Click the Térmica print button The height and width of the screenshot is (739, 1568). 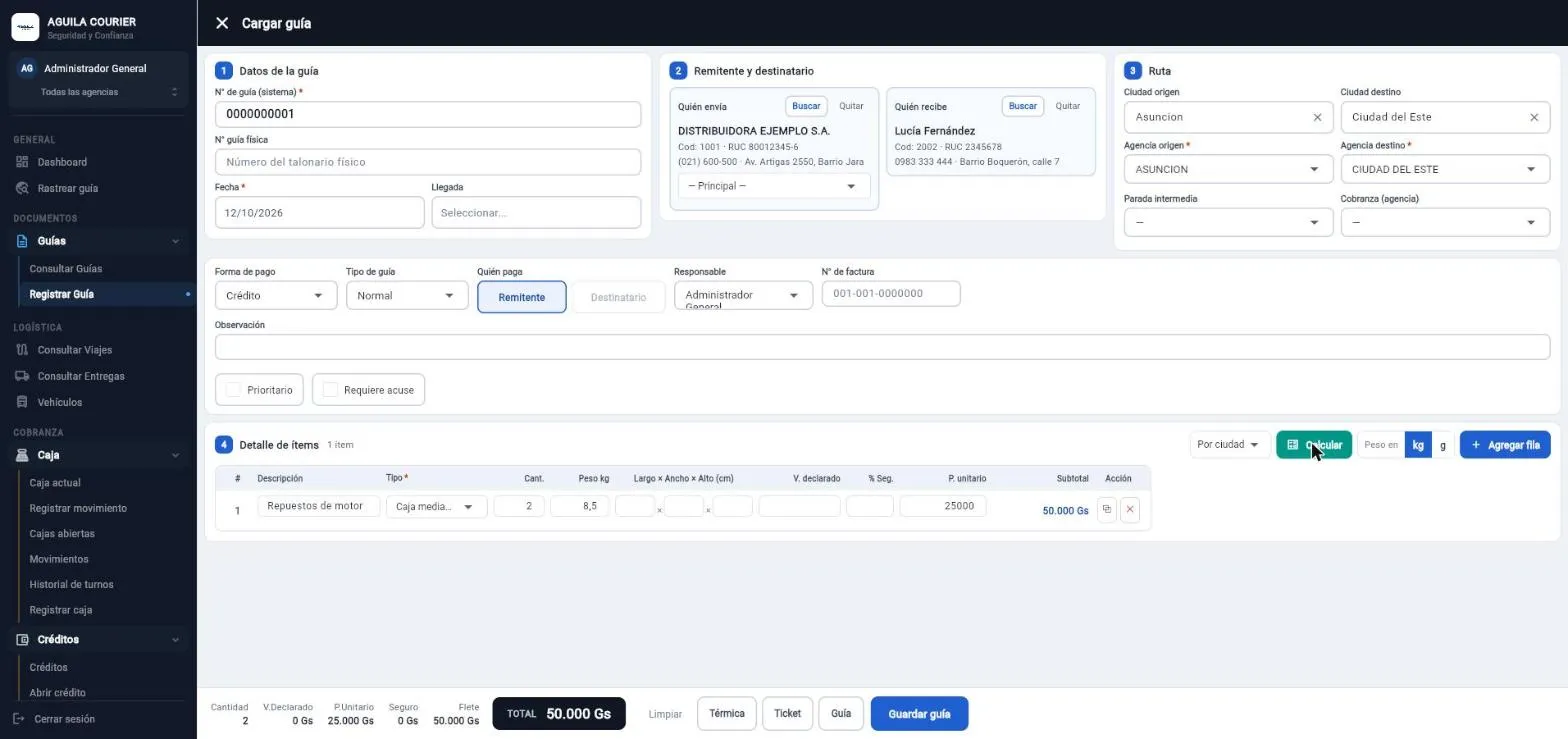tap(727, 714)
